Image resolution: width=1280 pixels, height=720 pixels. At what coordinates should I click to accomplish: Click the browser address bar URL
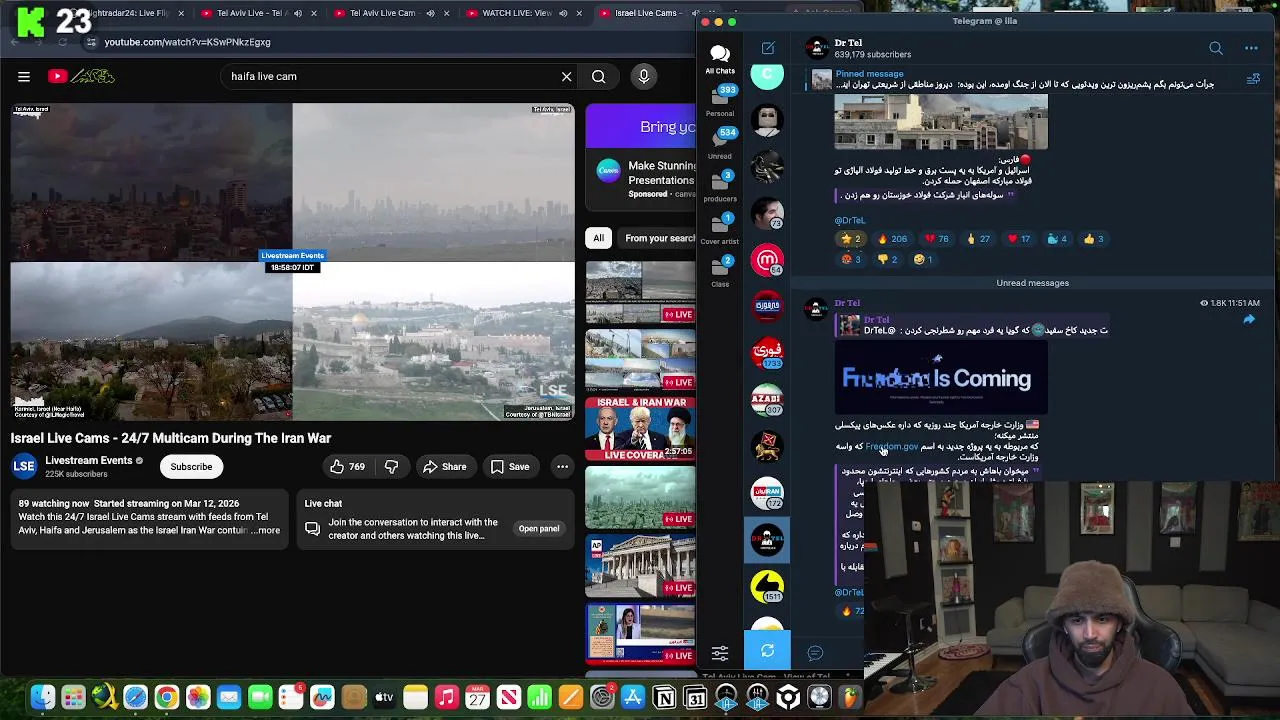(x=187, y=42)
